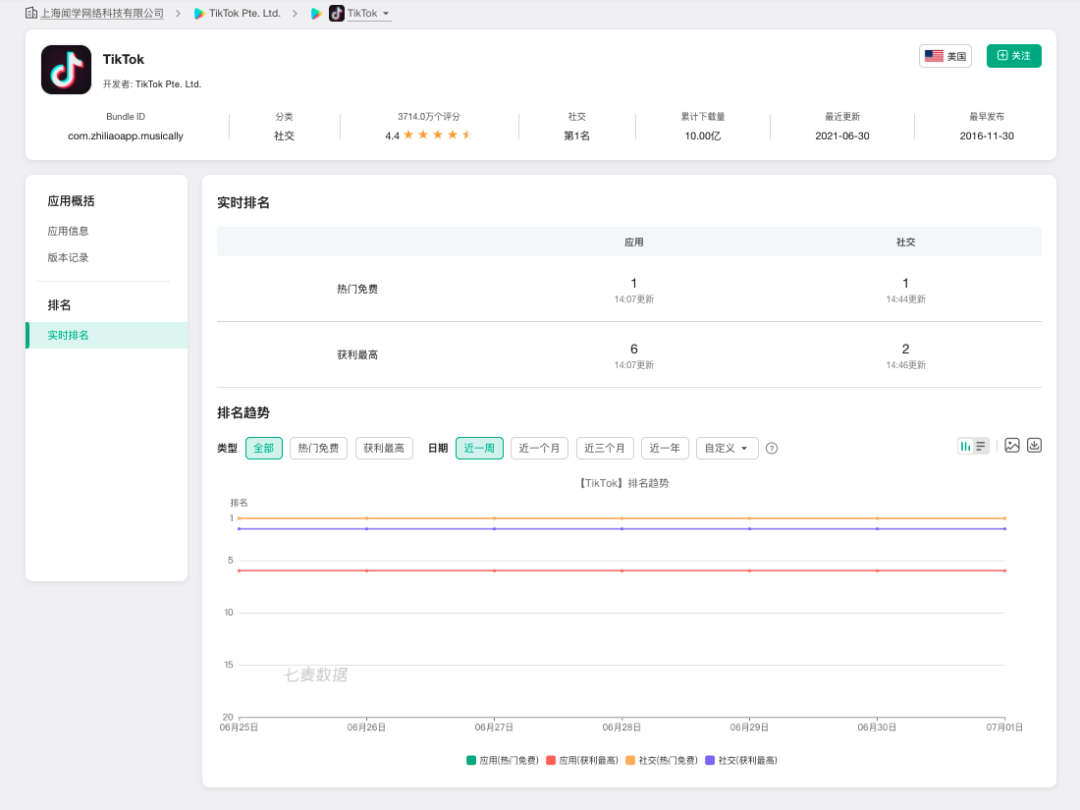The image size is (1080, 810).
Task: Open 上海闻学网络科技有限公司 breadcrumb link
Action: pyautogui.click(x=102, y=14)
